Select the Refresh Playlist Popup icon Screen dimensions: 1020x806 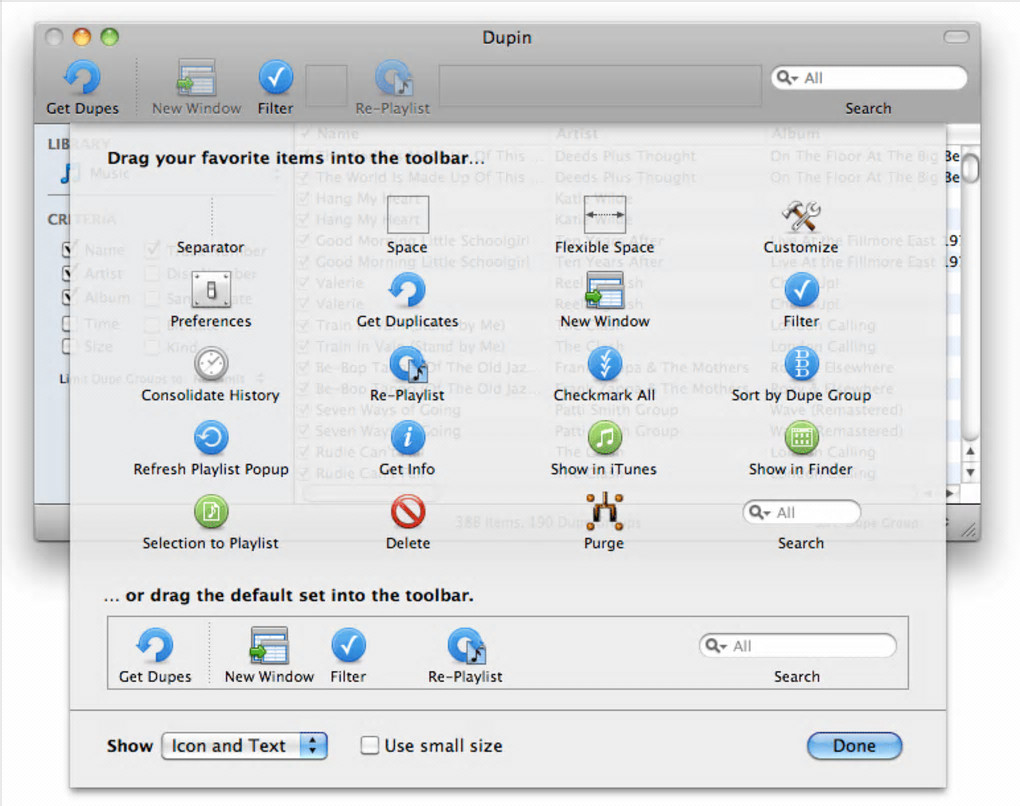pos(211,438)
